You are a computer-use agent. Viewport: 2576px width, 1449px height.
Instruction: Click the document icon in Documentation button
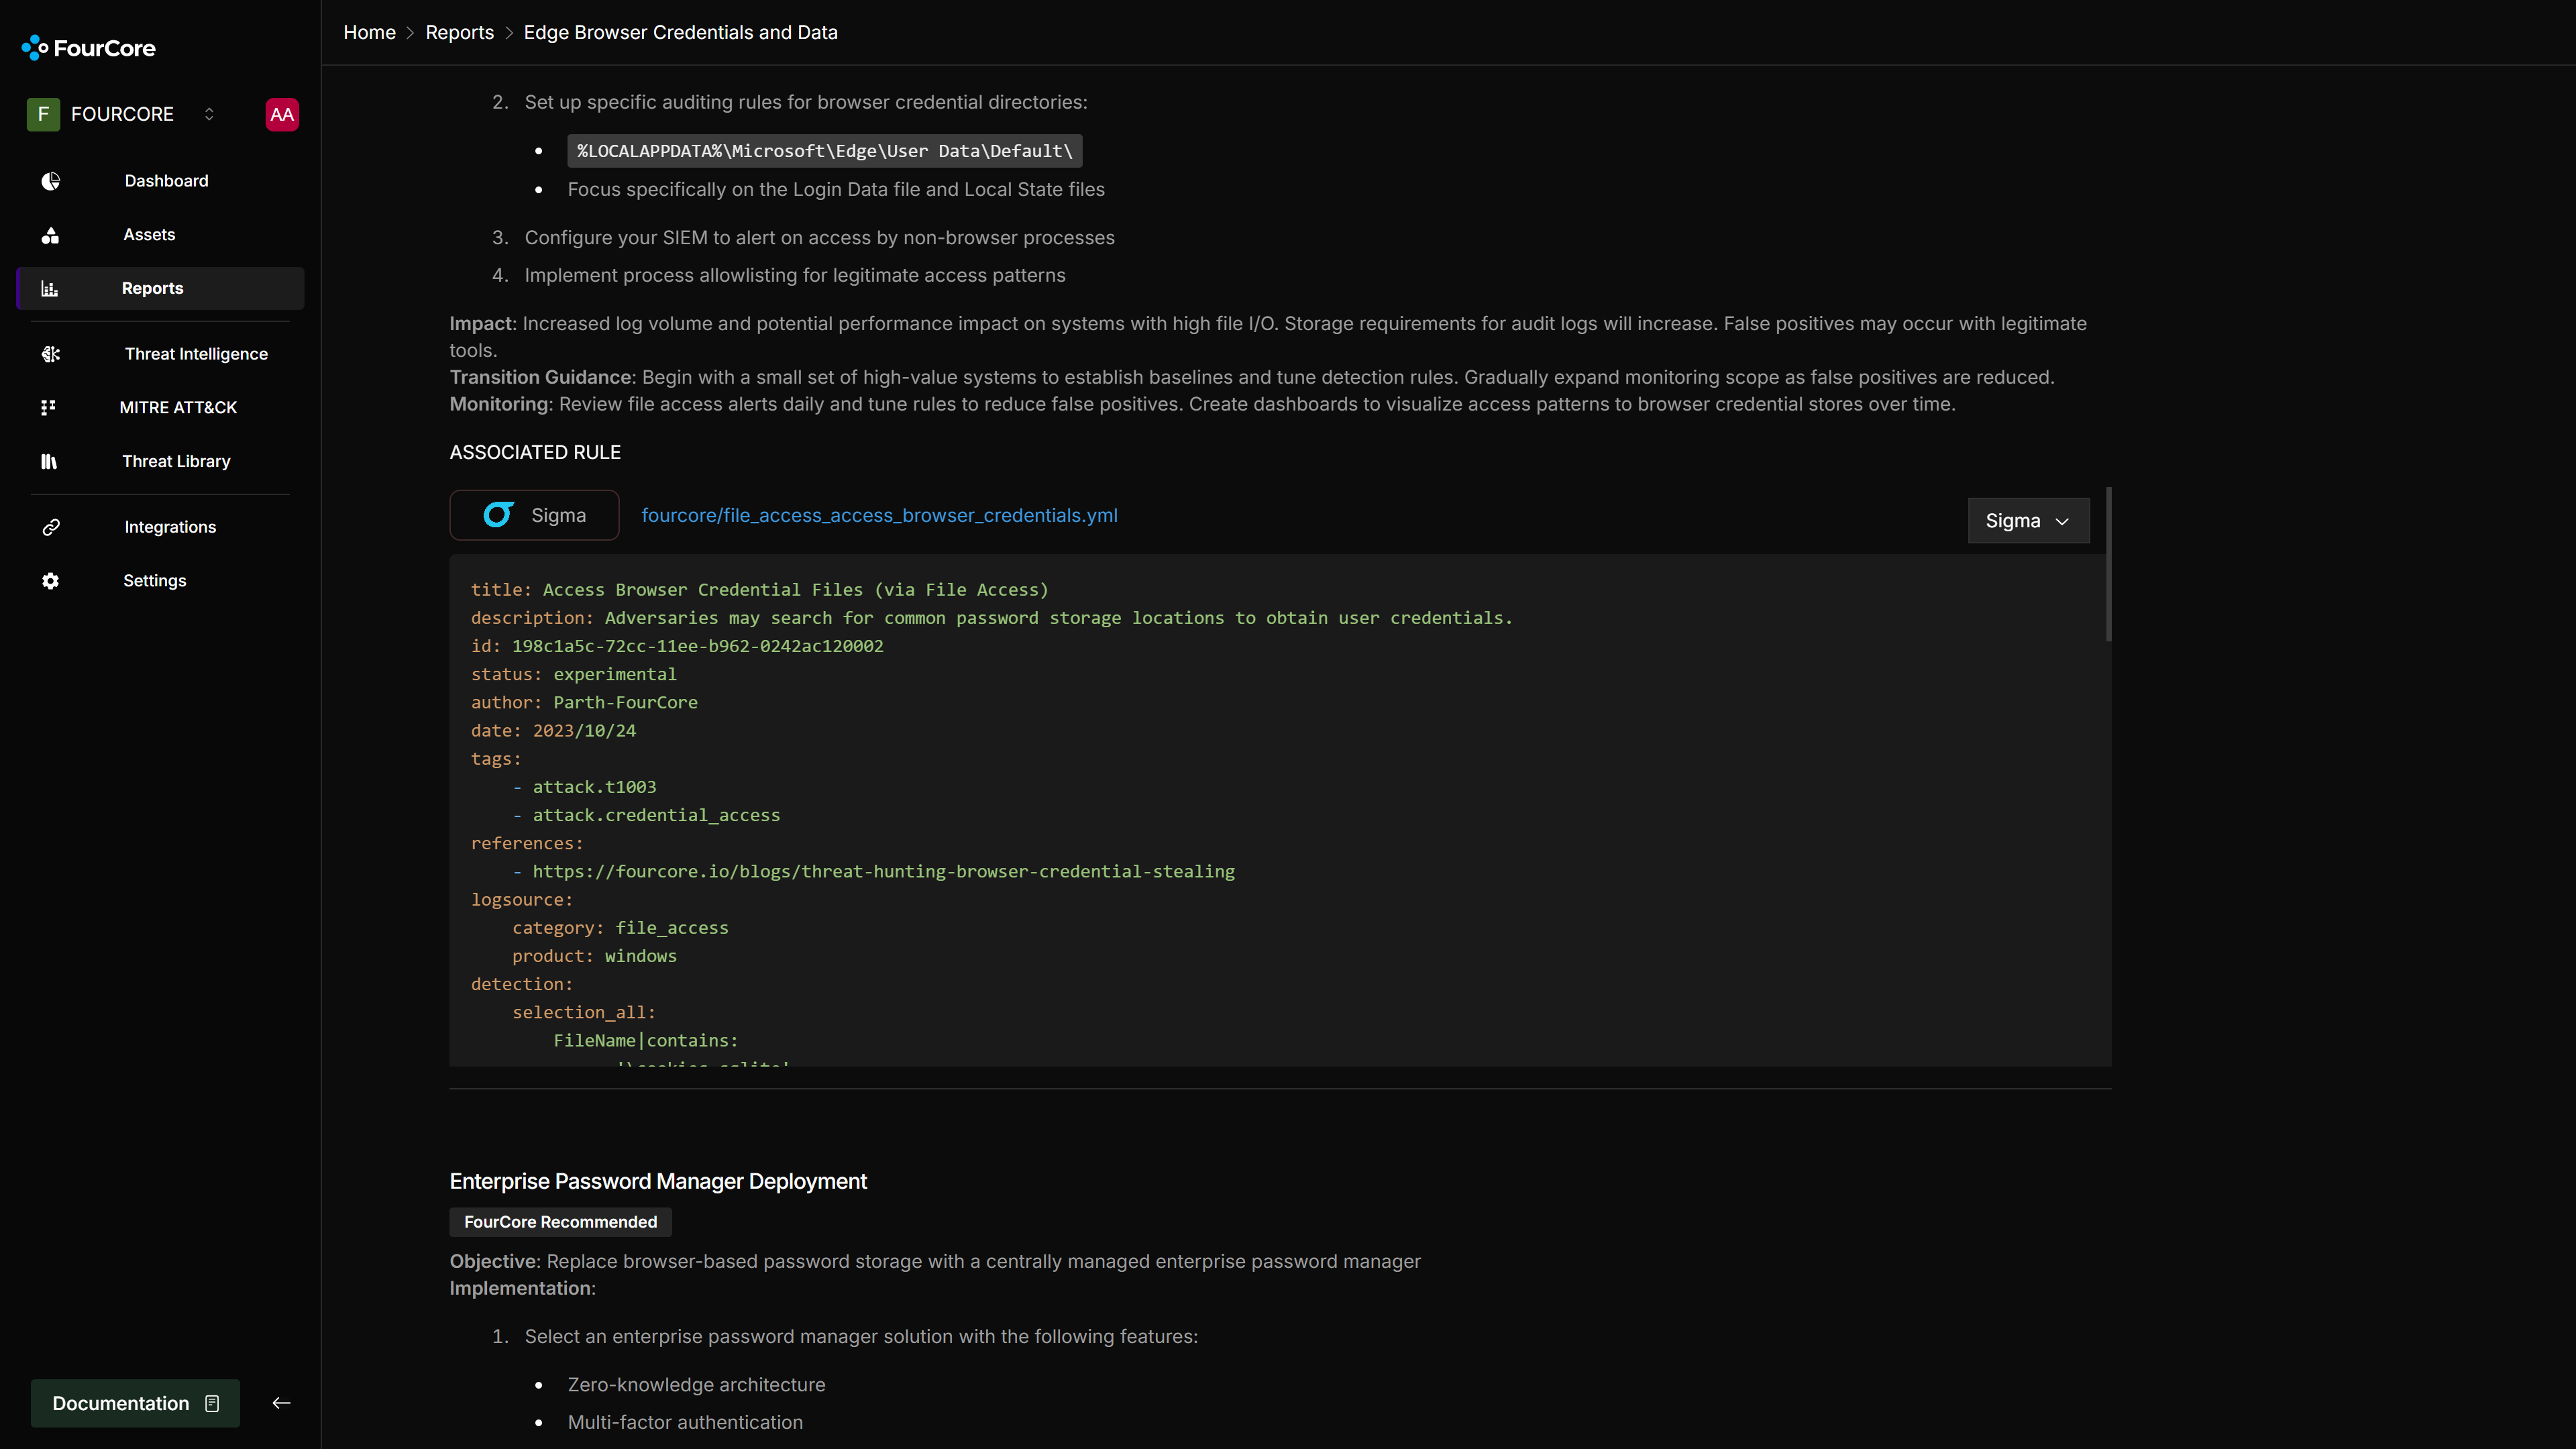click(212, 1403)
